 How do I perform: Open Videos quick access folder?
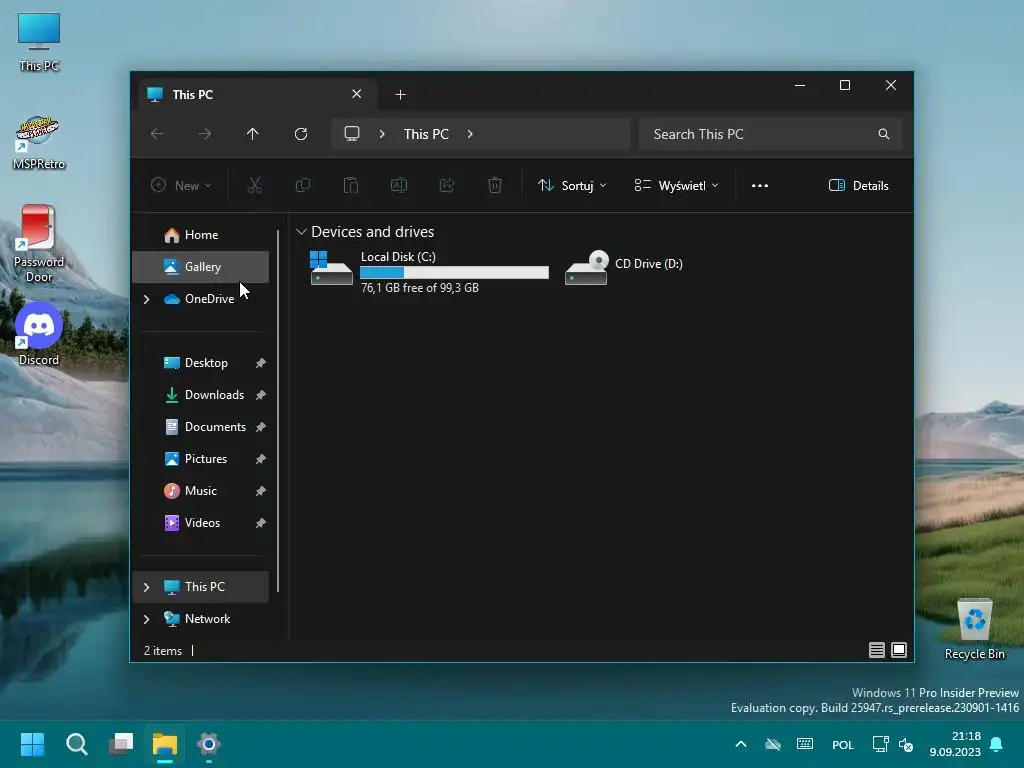[200, 522]
